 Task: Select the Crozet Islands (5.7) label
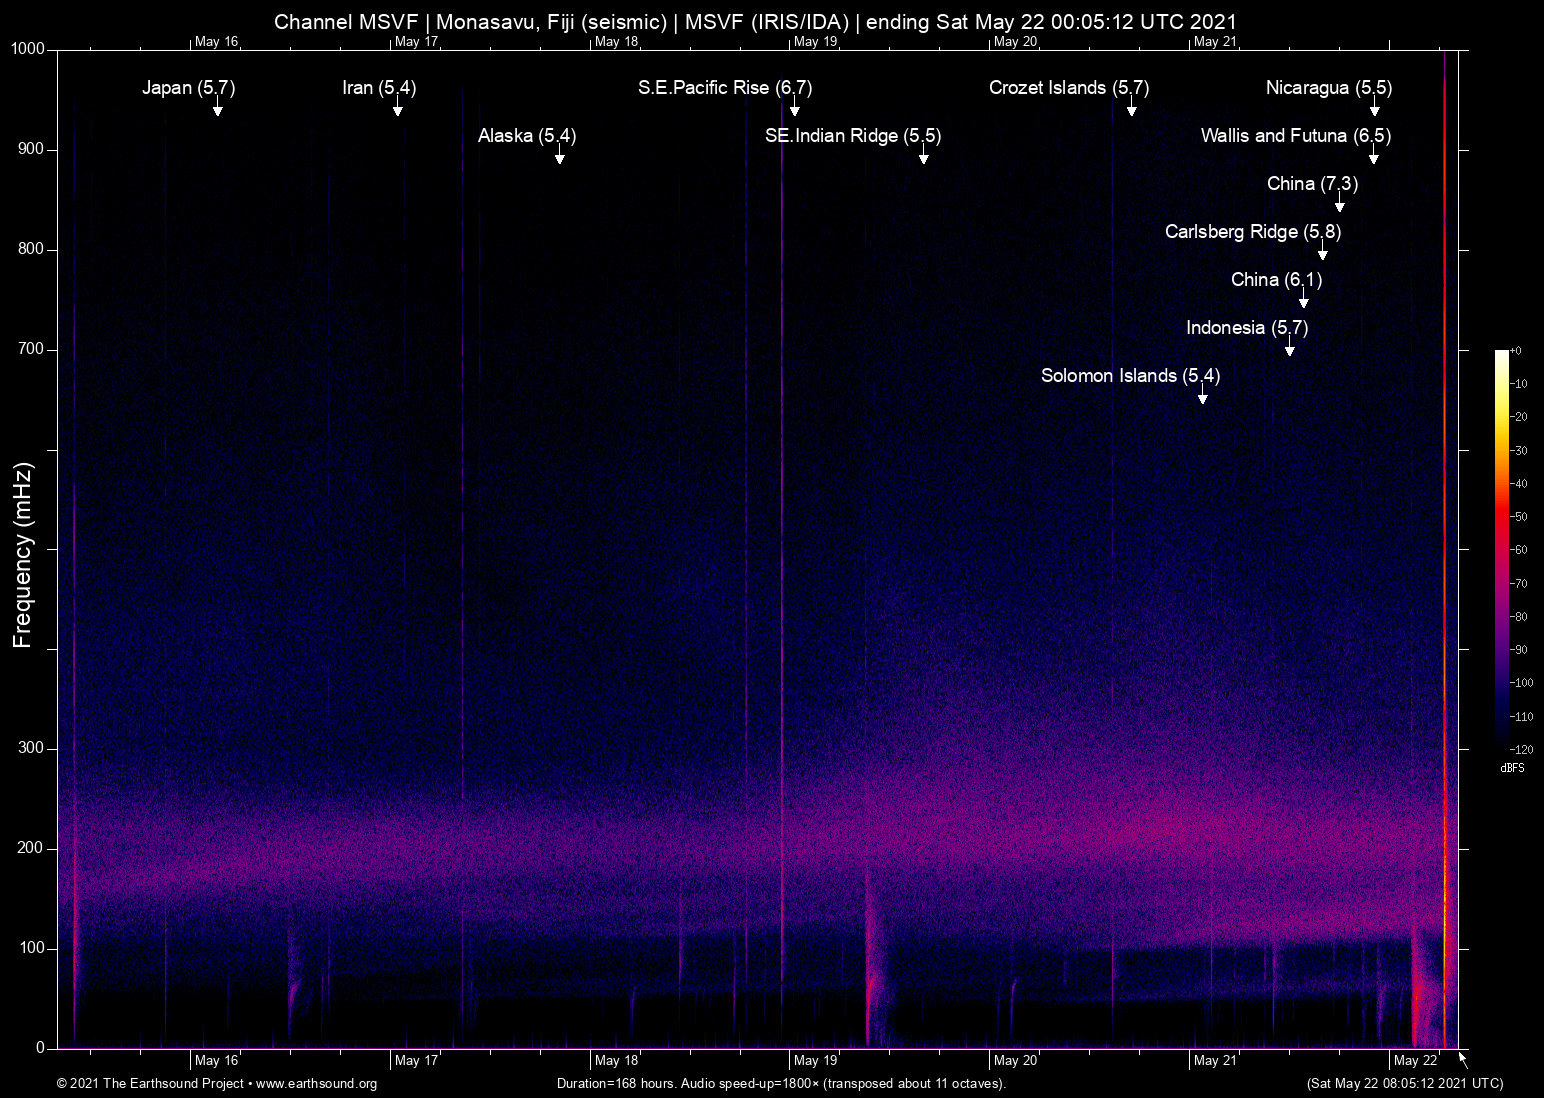1069,88
